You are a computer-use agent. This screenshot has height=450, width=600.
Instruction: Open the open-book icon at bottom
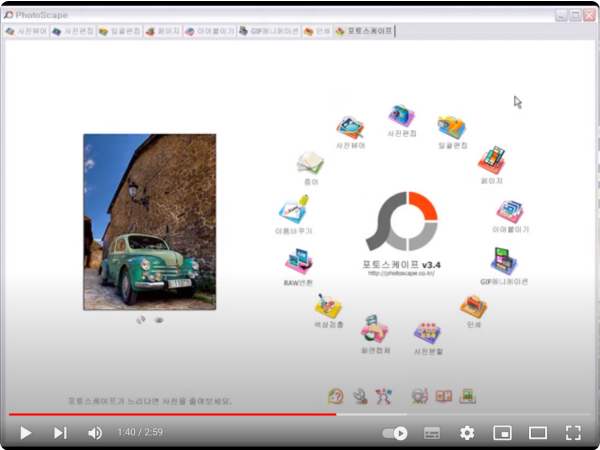(444, 396)
